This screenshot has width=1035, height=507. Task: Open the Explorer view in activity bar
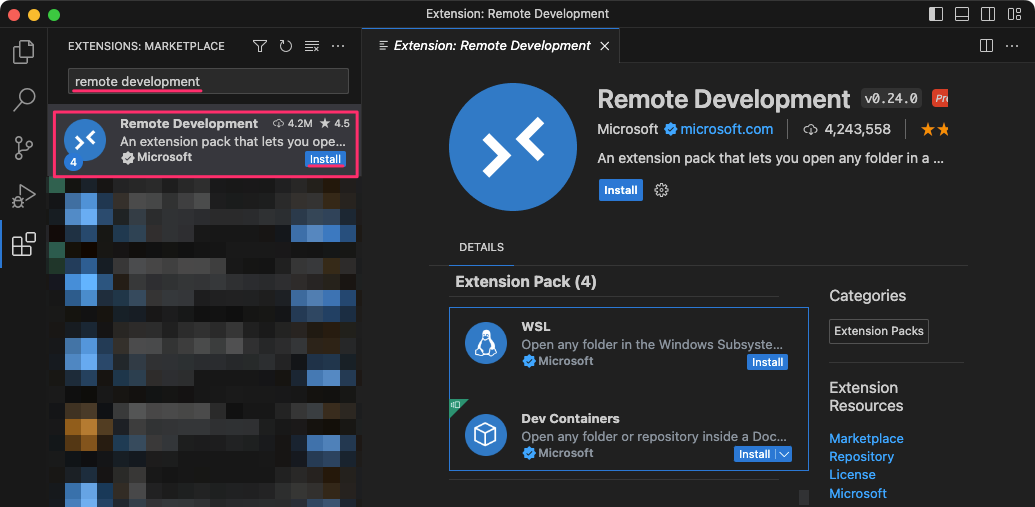pyautogui.click(x=24, y=51)
